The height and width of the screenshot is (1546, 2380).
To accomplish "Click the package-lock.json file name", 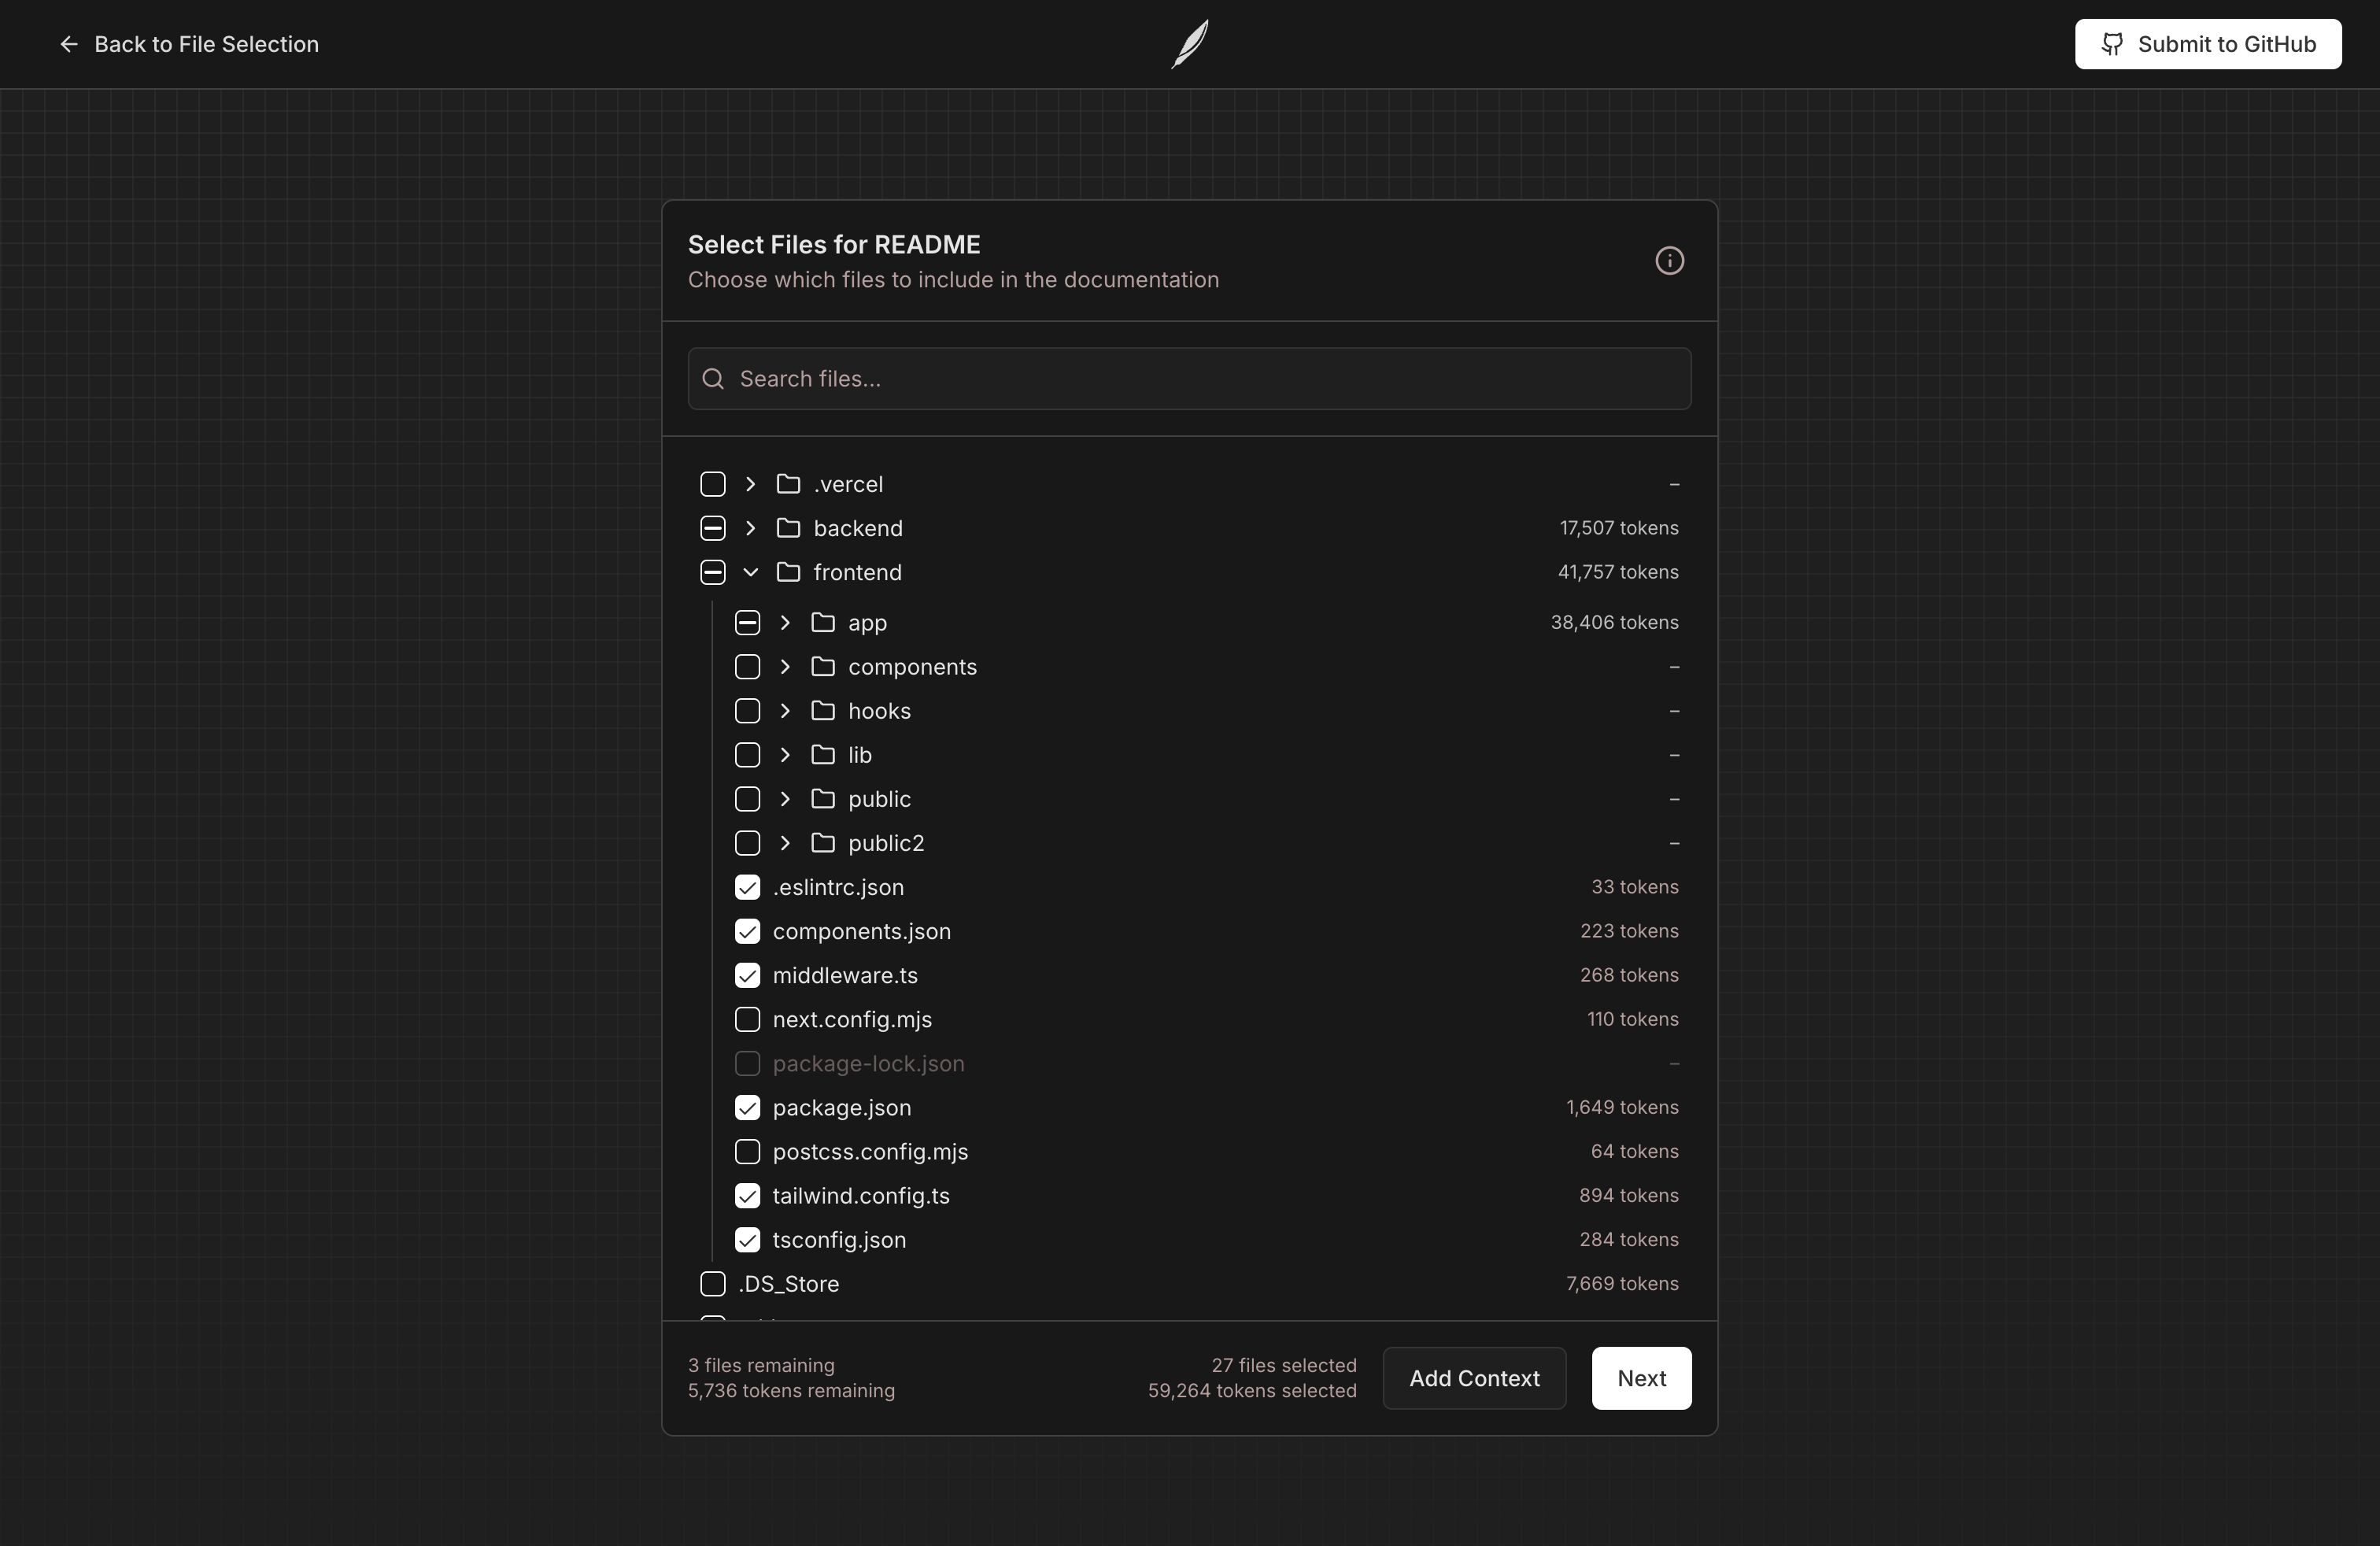I will tap(868, 1064).
